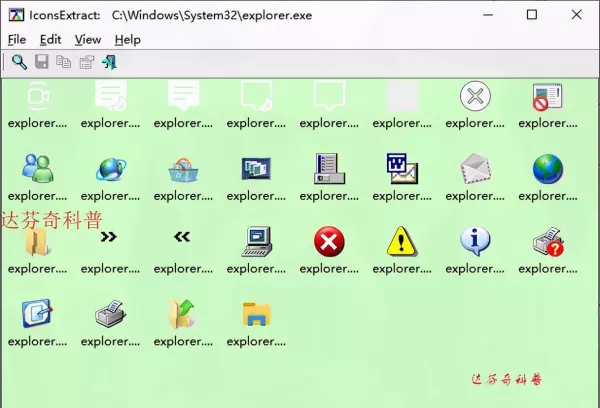Screen dimensions: 600x408
Task: Select the double left chevron icon
Action: coord(182,237)
